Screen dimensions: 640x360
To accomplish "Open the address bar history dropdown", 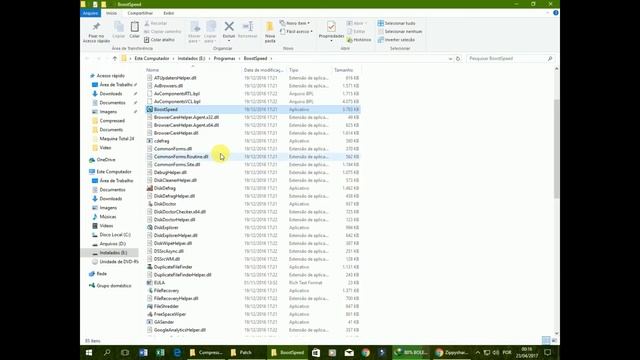I will pyautogui.click(x=450, y=58).
